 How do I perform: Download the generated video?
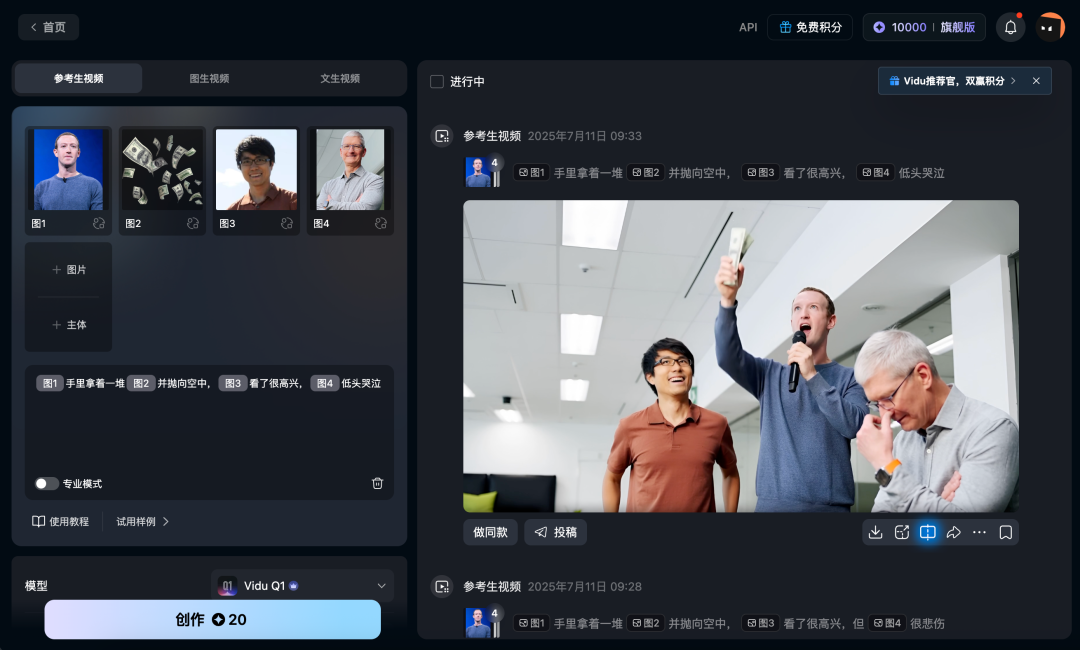click(x=875, y=532)
